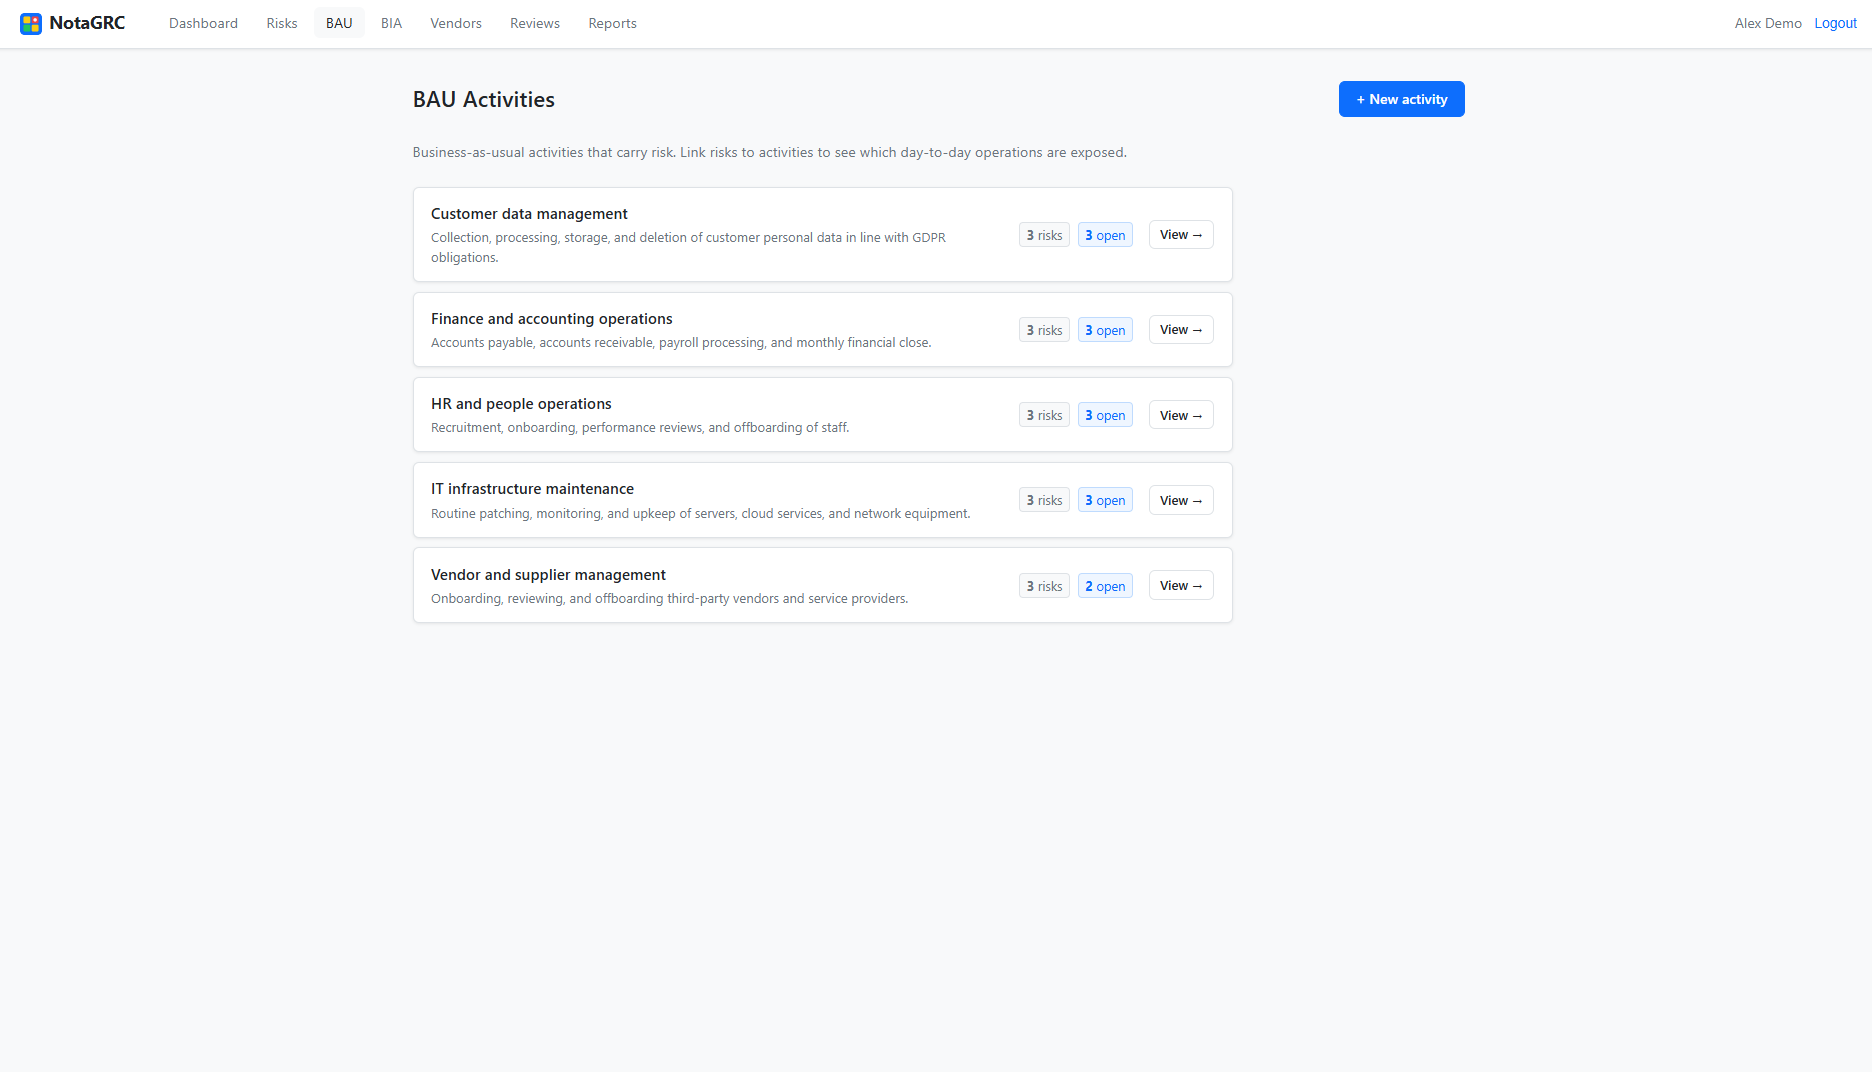View HR and people operations
1872x1072 pixels.
coord(1181,415)
